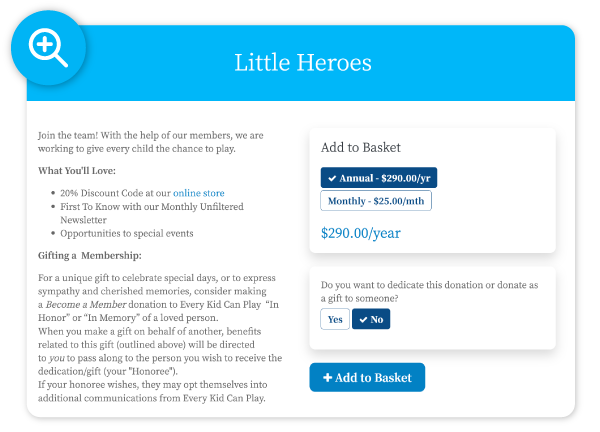Click the Become a Member italic text
The width and height of the screenshot is (600, 432).
point(86,305)
